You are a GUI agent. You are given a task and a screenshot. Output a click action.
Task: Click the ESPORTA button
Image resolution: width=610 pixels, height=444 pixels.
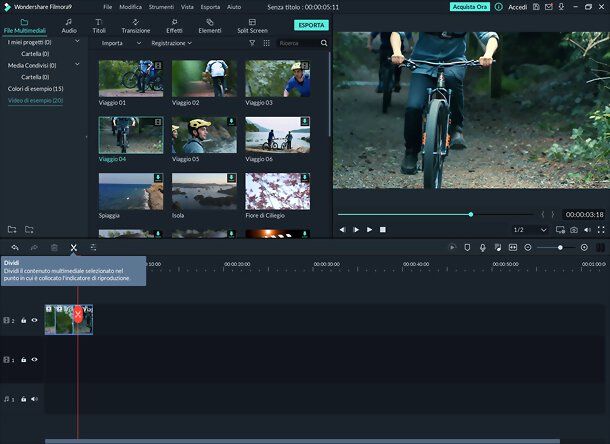click(x=311, y=25)
